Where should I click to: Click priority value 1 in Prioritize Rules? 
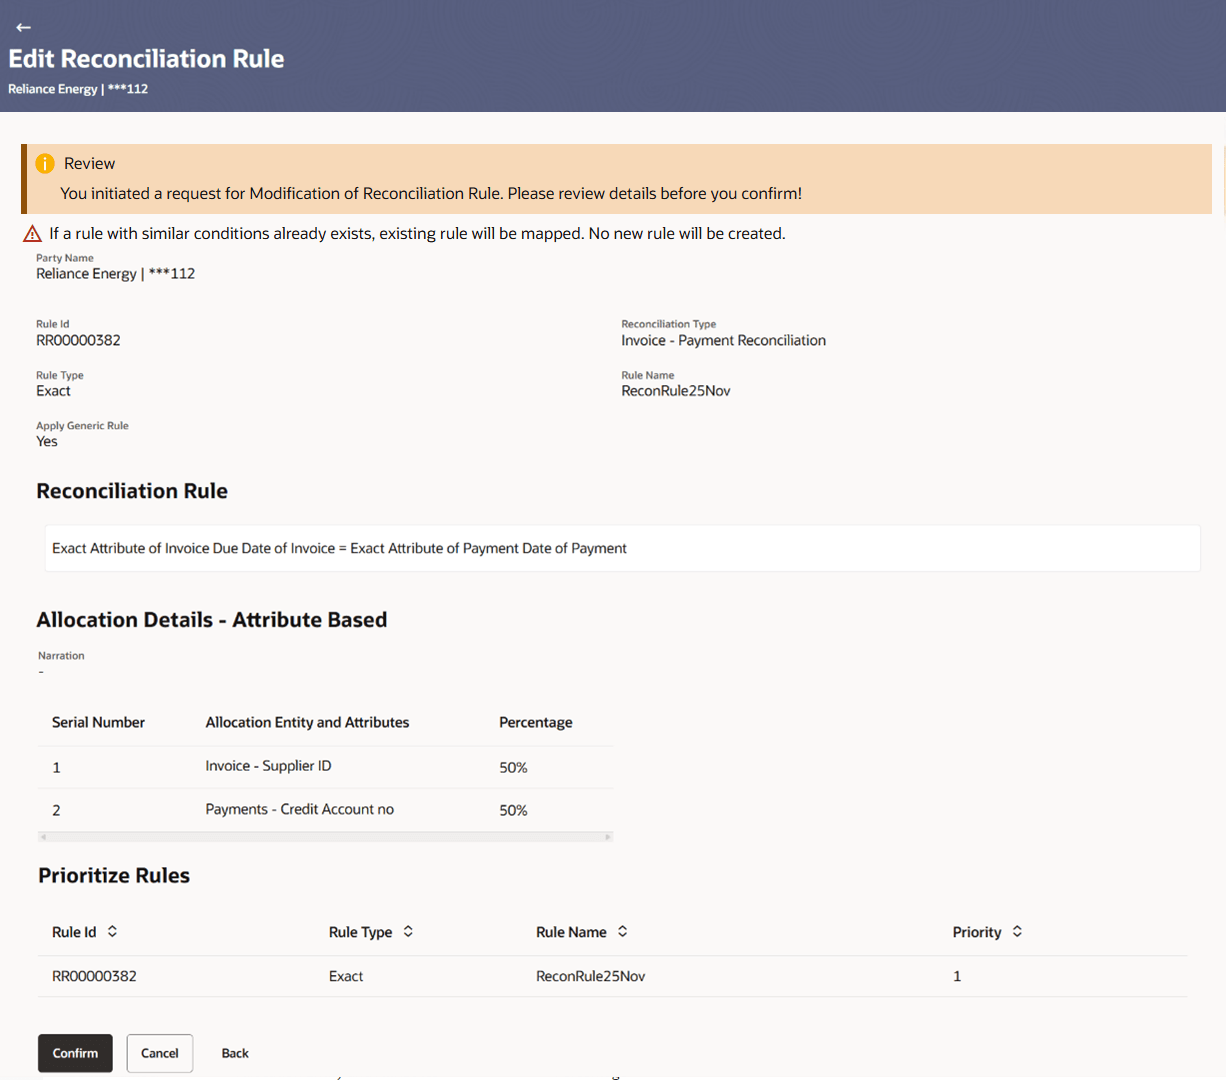coord(957,976)
